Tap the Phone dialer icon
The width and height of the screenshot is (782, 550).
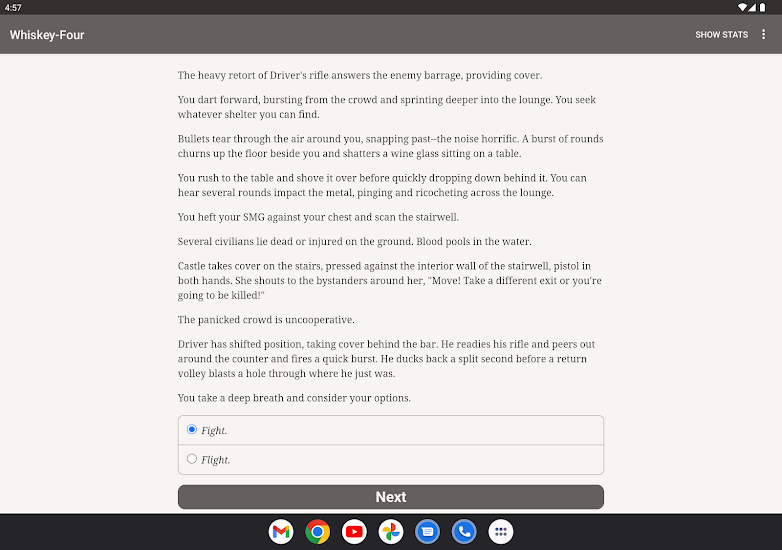(464, 532)
